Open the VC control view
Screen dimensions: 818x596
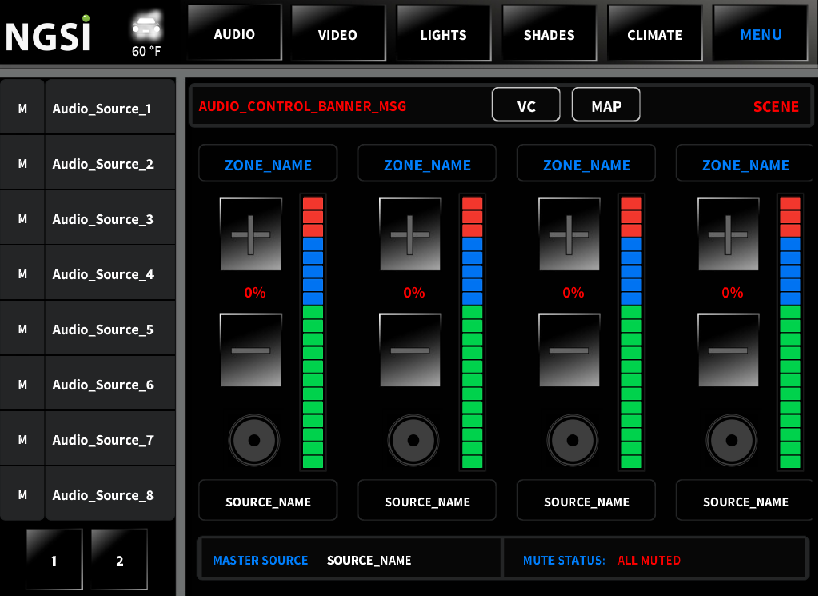526,104
